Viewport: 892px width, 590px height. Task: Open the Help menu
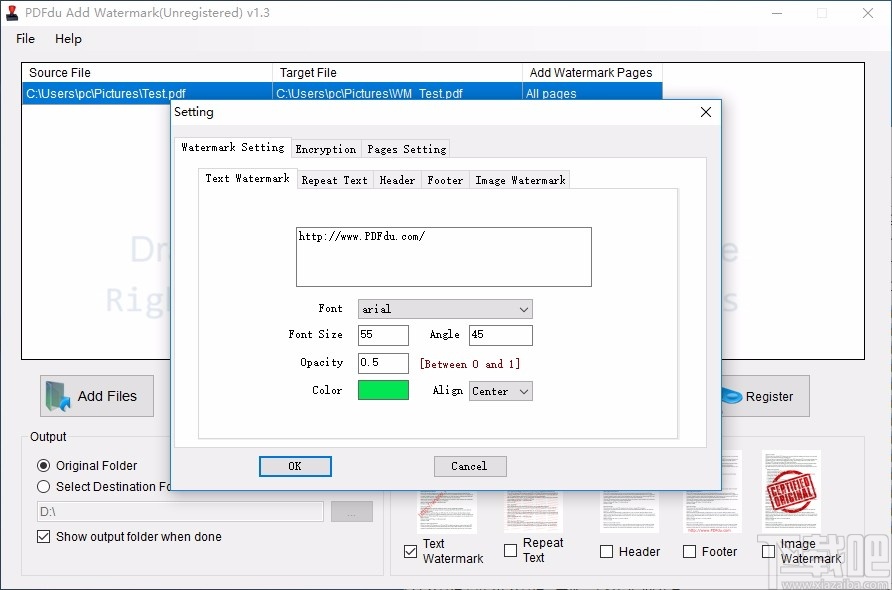click(x=68, y=39)
